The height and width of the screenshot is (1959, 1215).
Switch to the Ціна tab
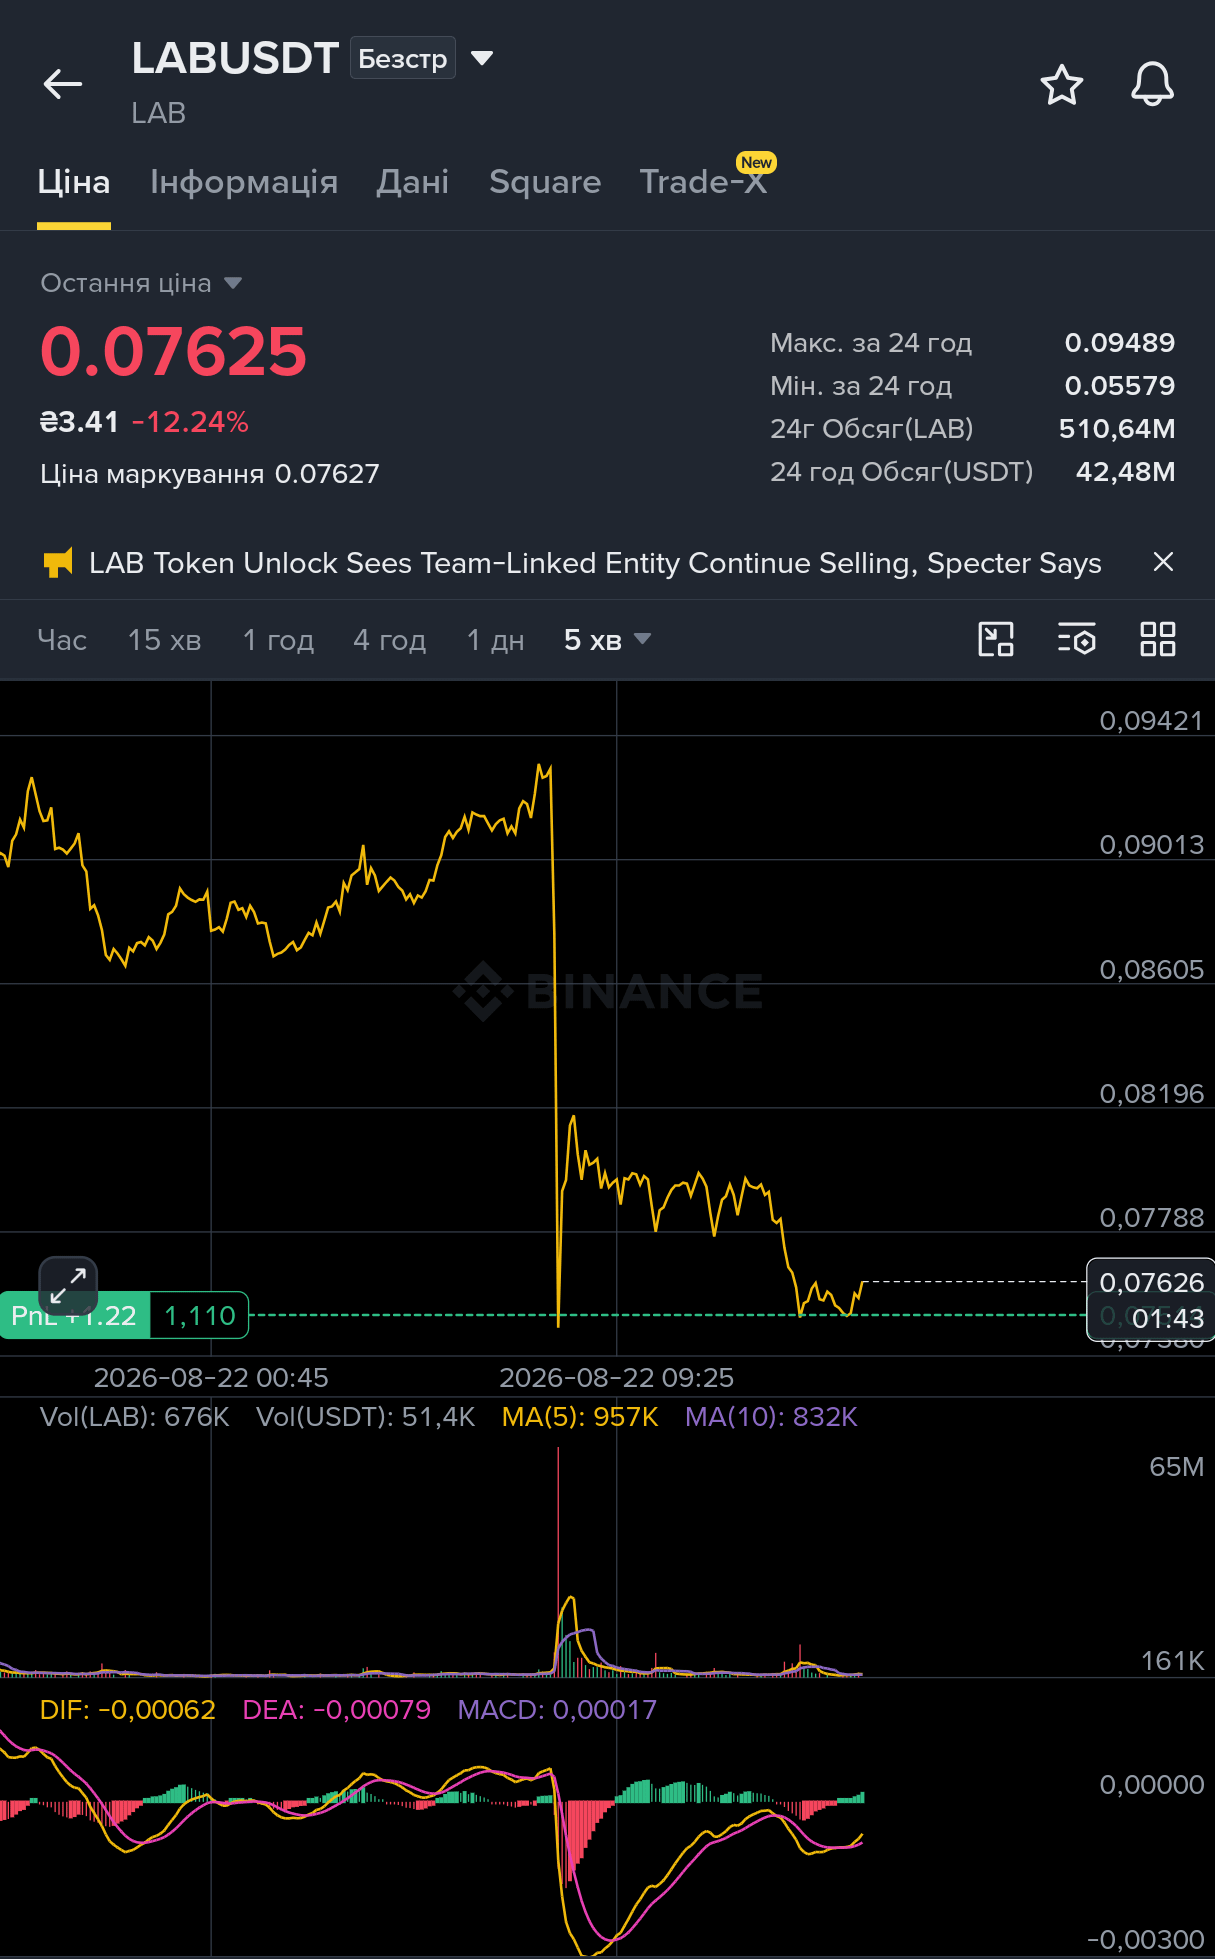point(74,182)
